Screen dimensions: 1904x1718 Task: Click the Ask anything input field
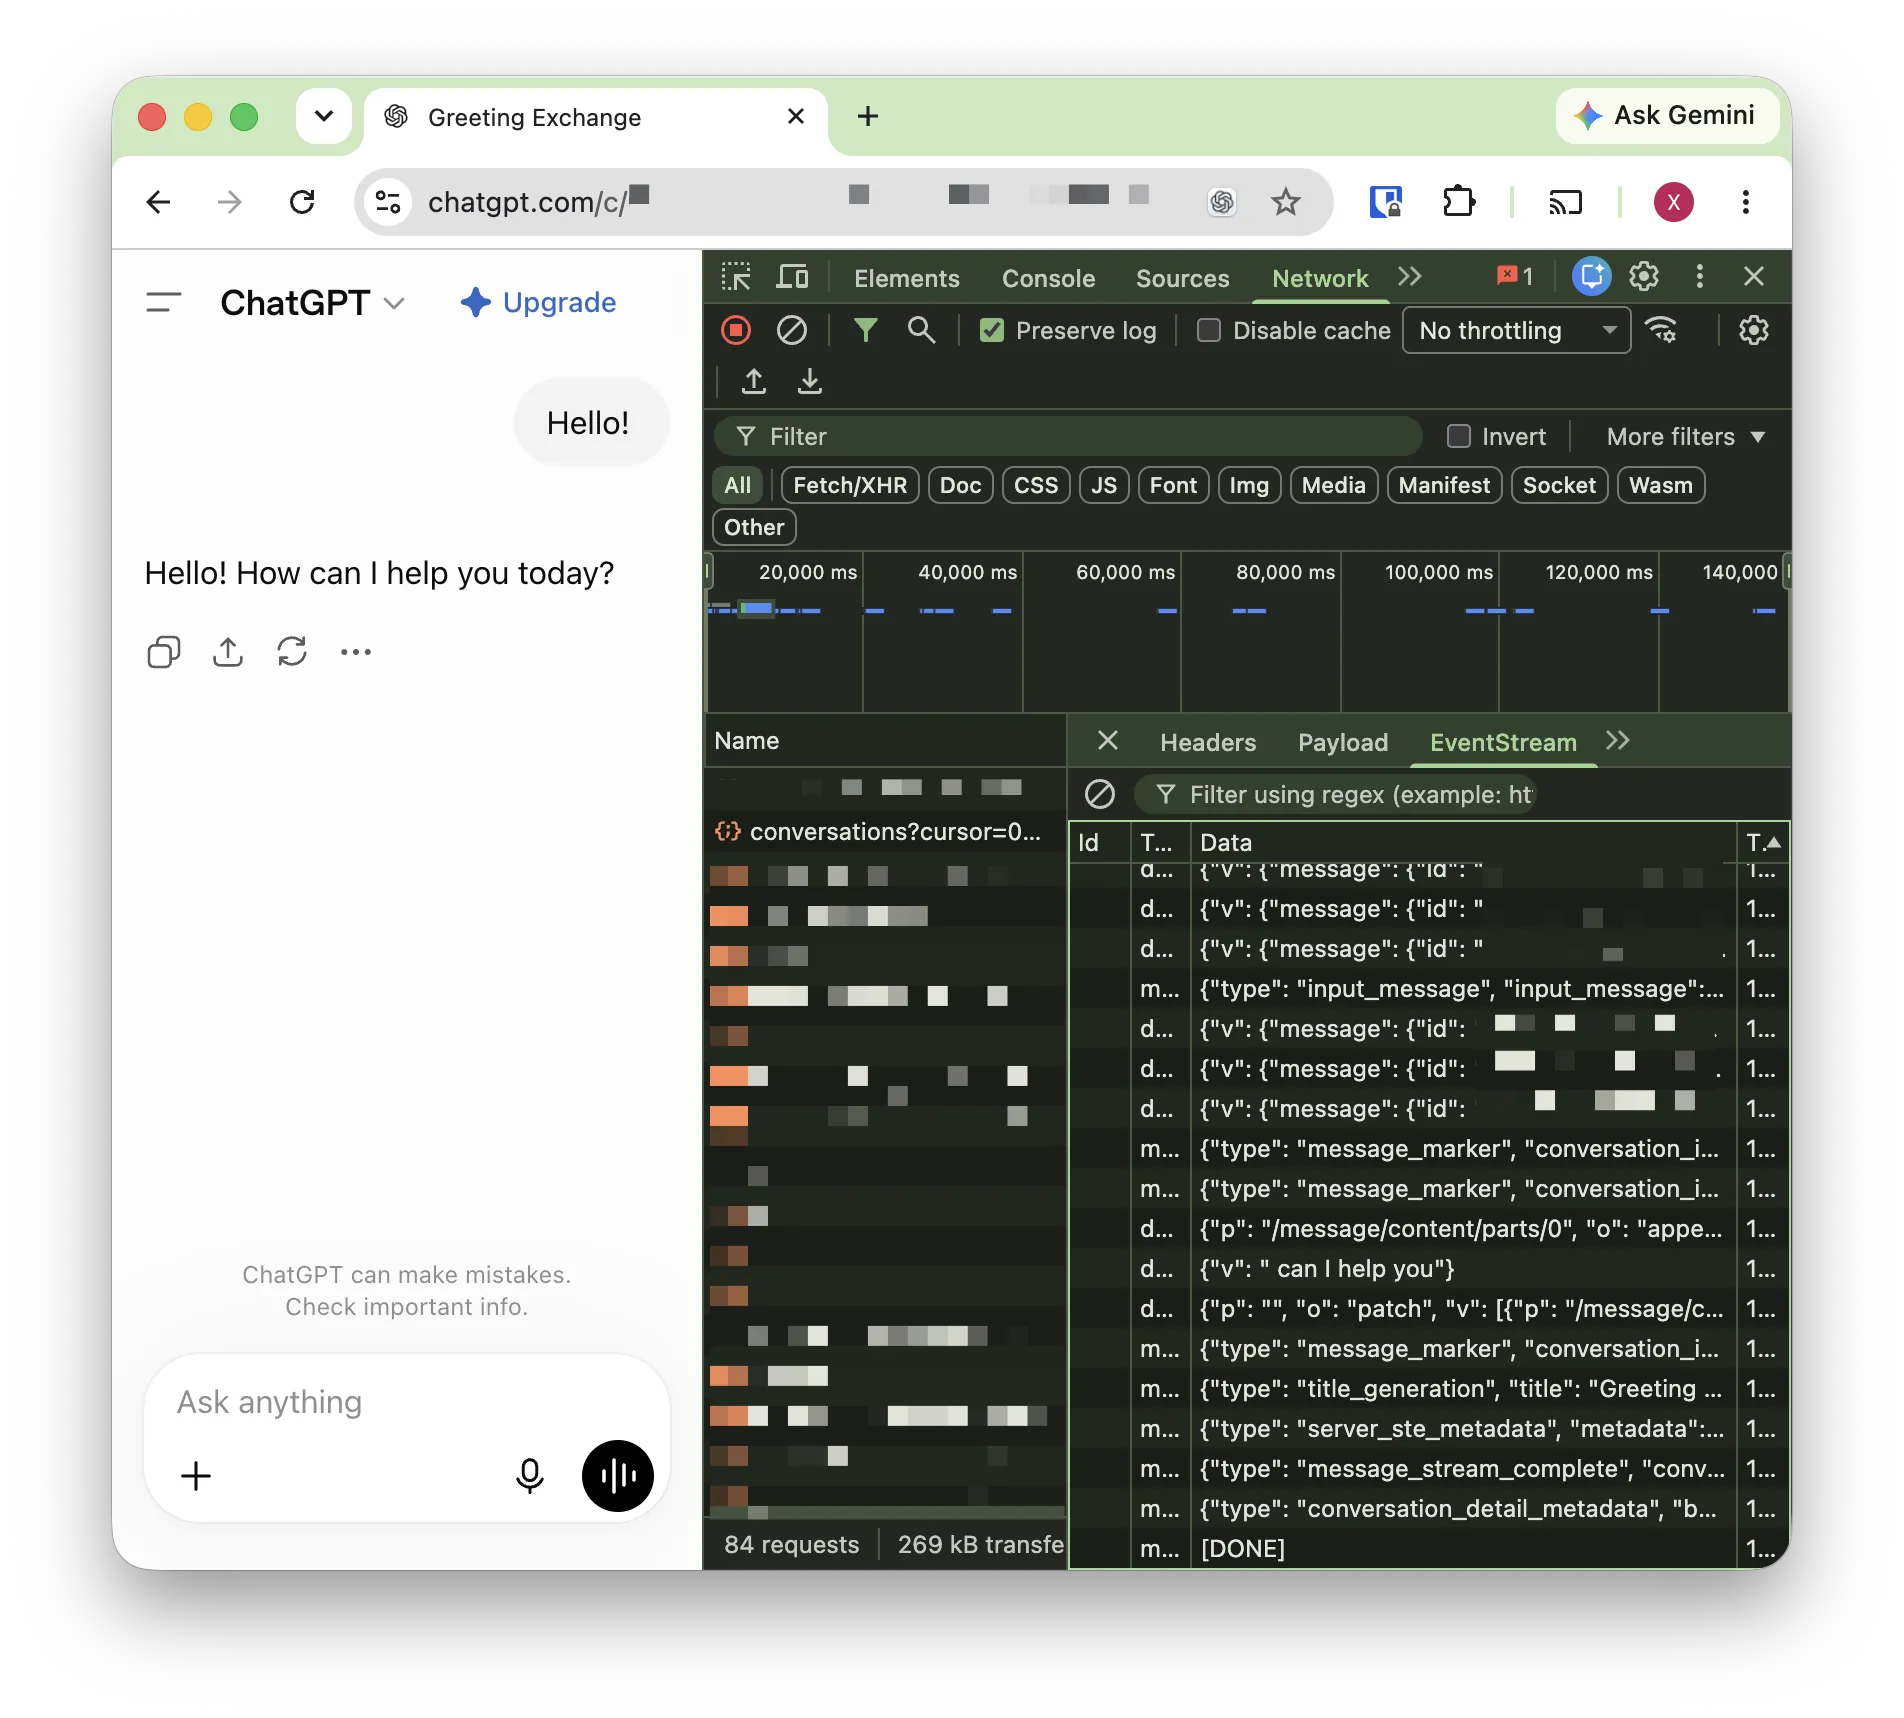pos(406,1402)
